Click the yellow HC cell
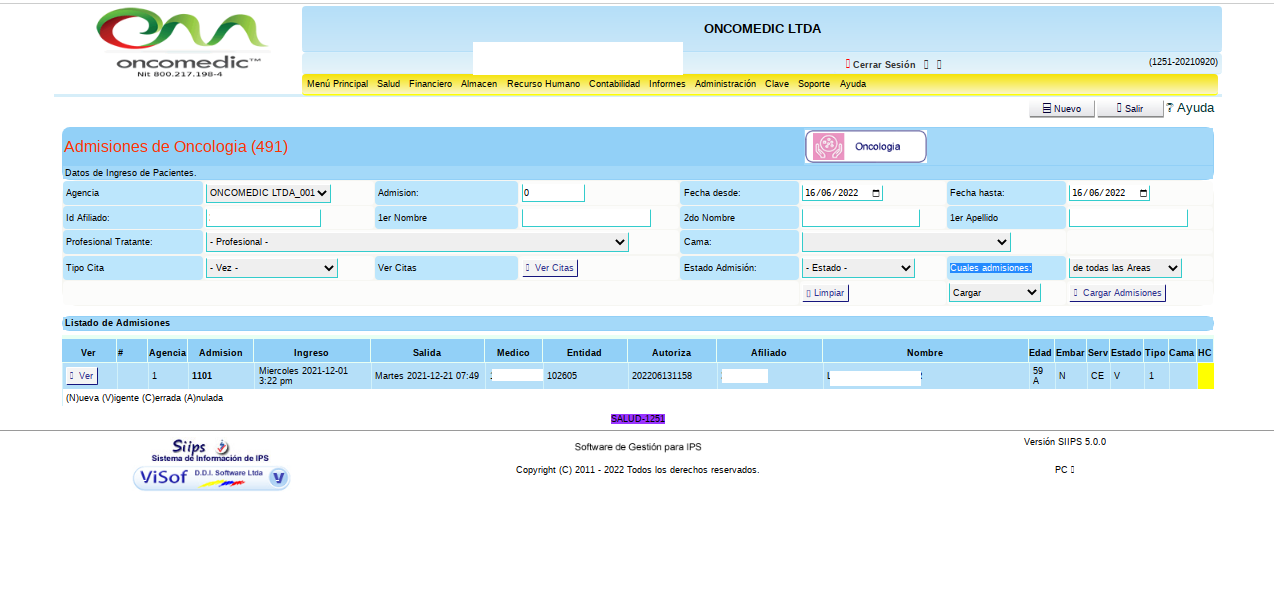The height and width of the screenshot is (593, 1274). 1205,376
